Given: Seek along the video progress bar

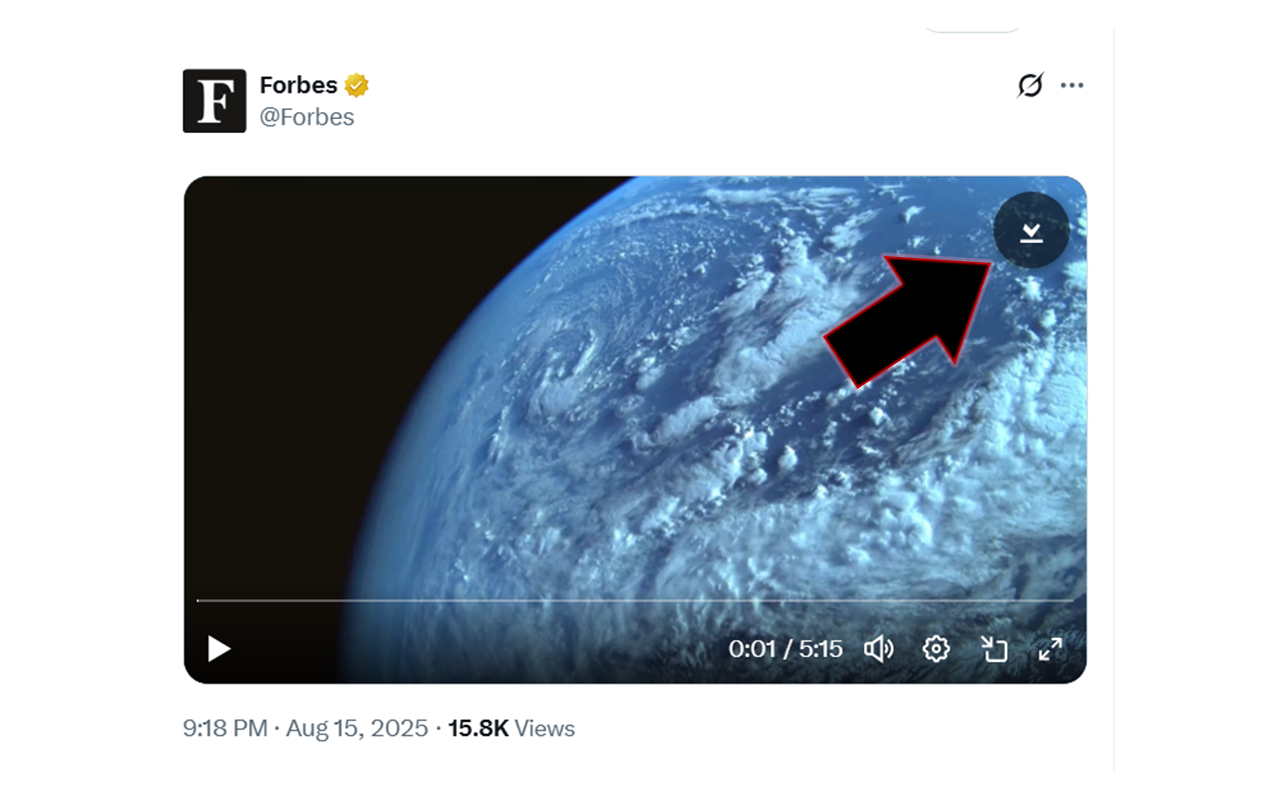Looking at the screenshot, I should click(634, 600).
